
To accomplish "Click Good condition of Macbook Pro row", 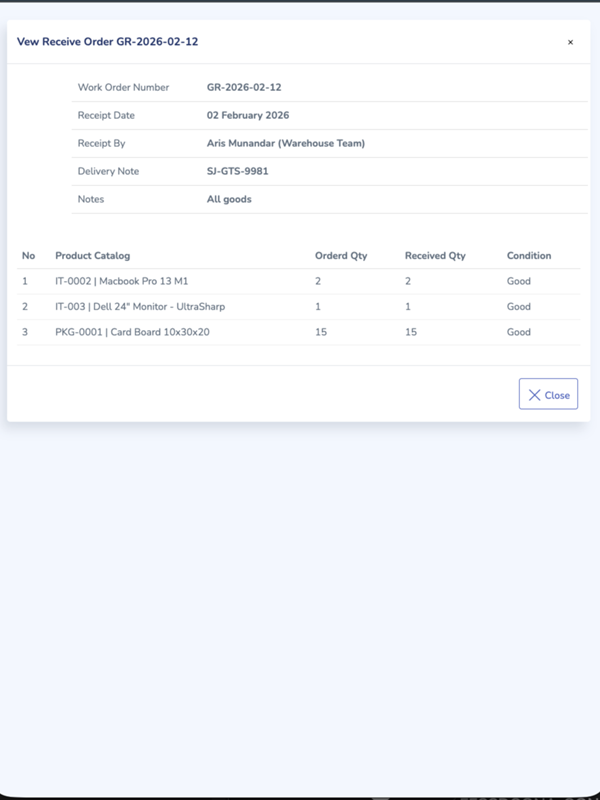I will pyautogui.click(x=519, y=281).
